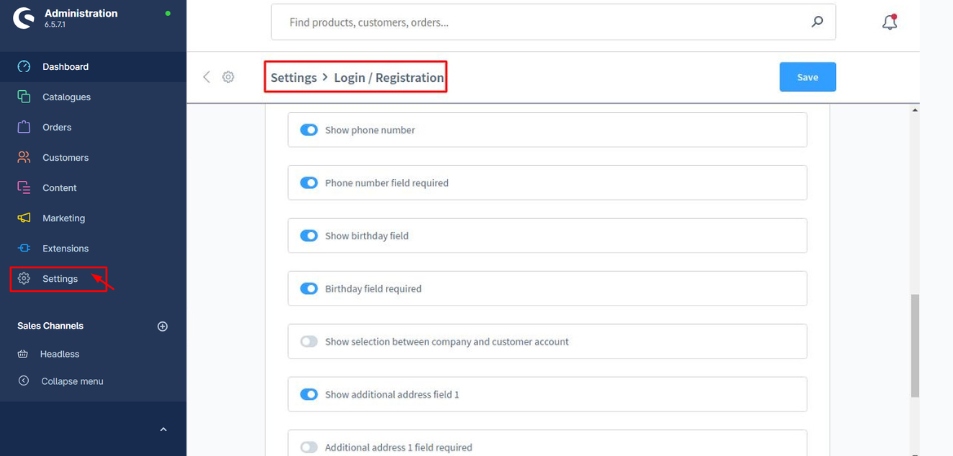Open the Marketing megaphone icon
The image size is (953, 456).
click(24, 218)
